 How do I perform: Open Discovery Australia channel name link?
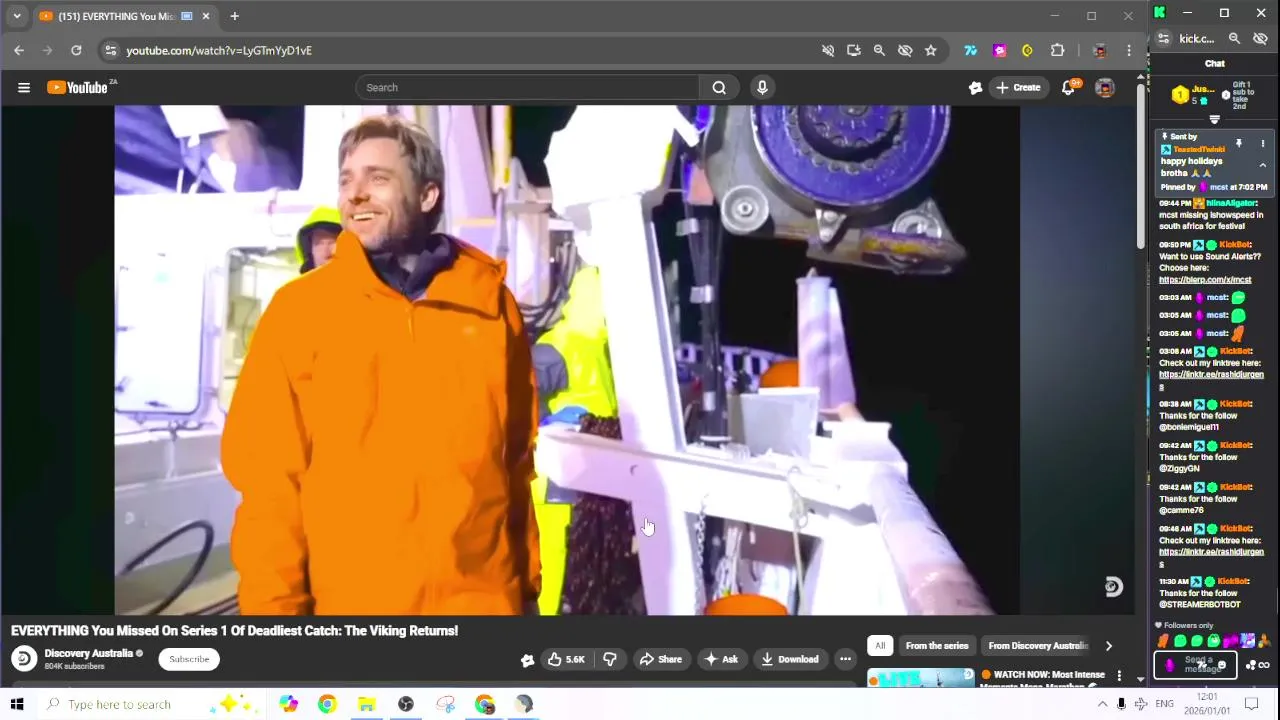[89, 653]
